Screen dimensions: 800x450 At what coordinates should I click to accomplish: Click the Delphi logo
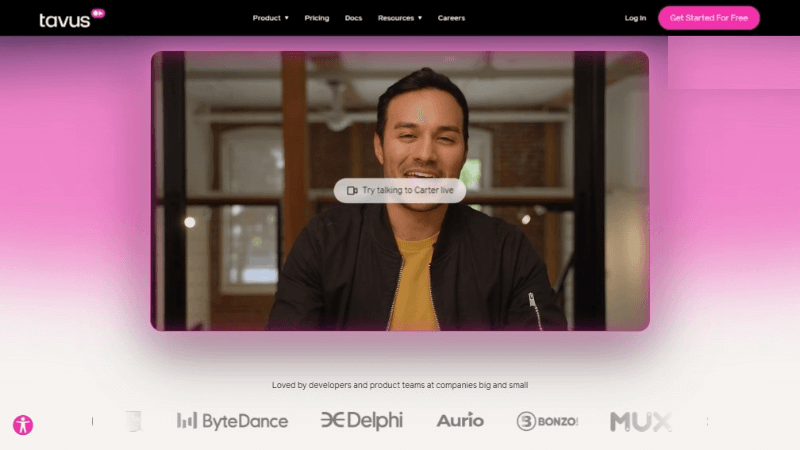tap(362, 421)
